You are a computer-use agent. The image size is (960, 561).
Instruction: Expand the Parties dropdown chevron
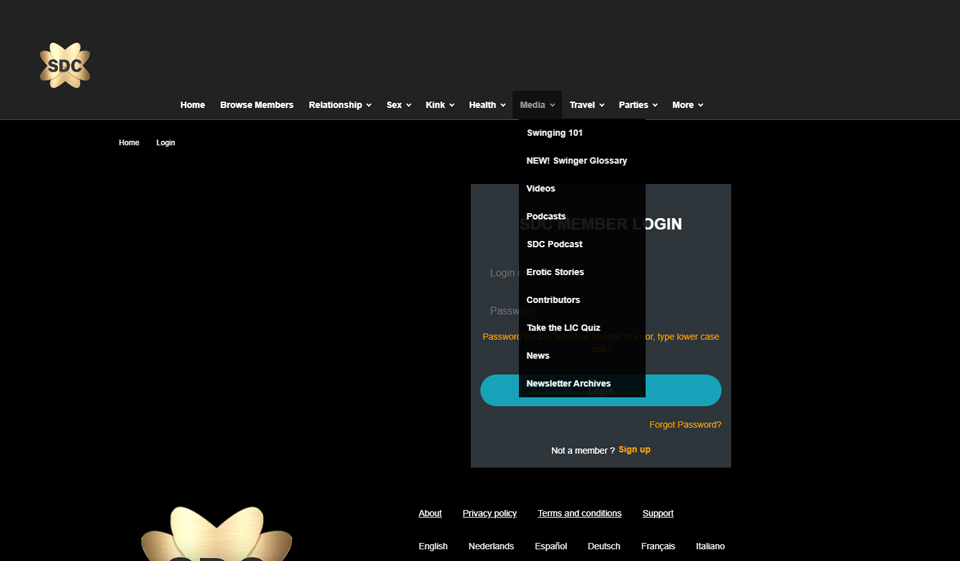pyautogui.click(x=655, y=105)
